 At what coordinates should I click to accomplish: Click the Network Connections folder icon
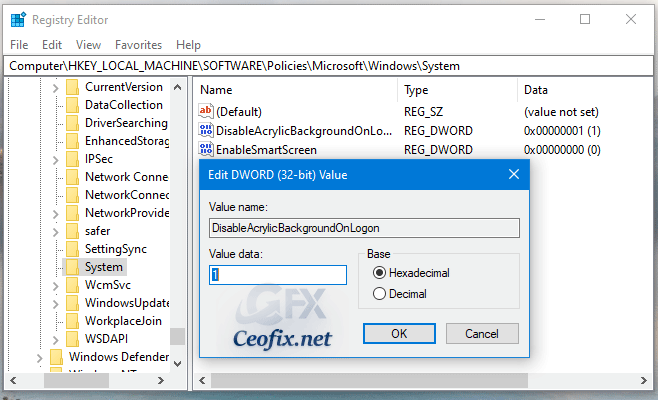click(72, 177)
